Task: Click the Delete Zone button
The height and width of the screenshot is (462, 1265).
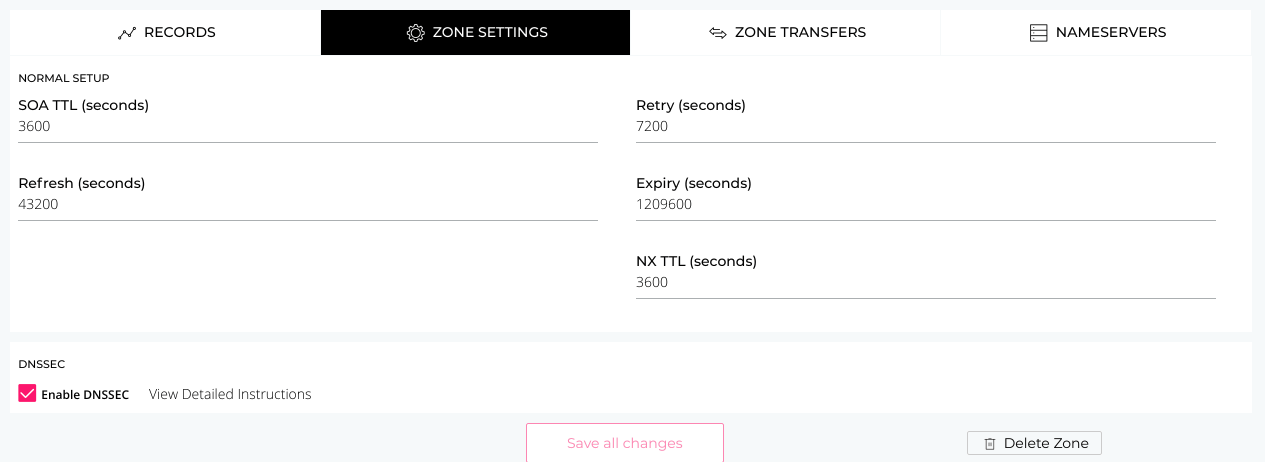Action: click(x=1034, y=443)
